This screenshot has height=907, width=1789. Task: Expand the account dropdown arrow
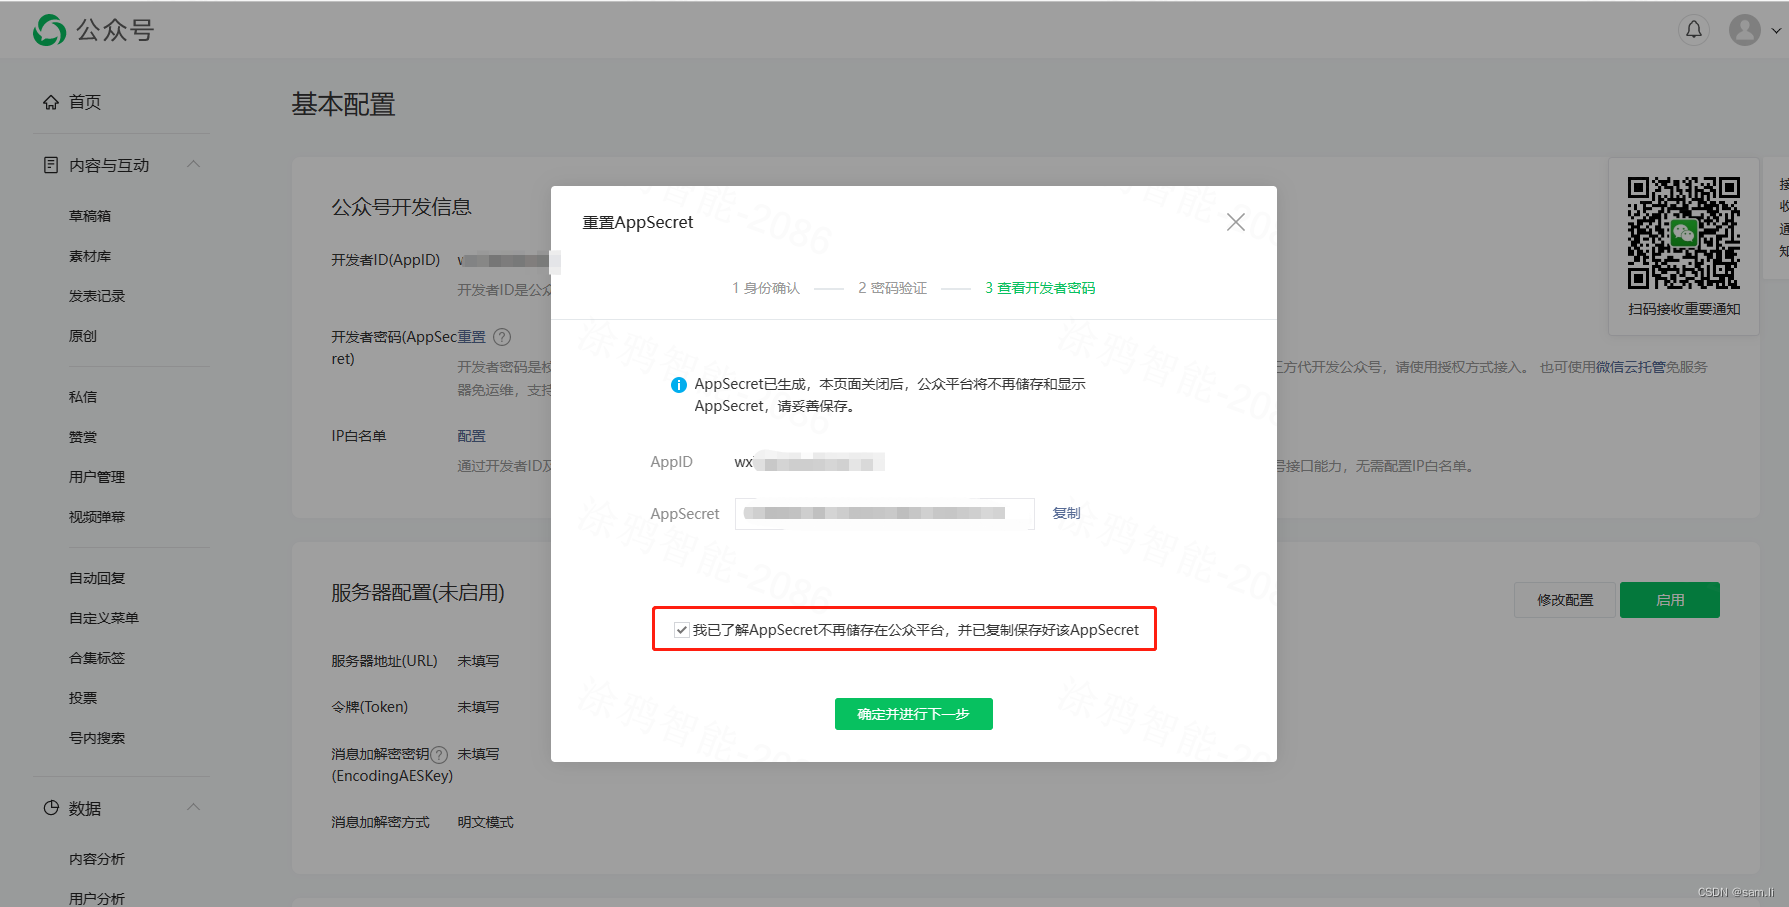[1776, 30]
